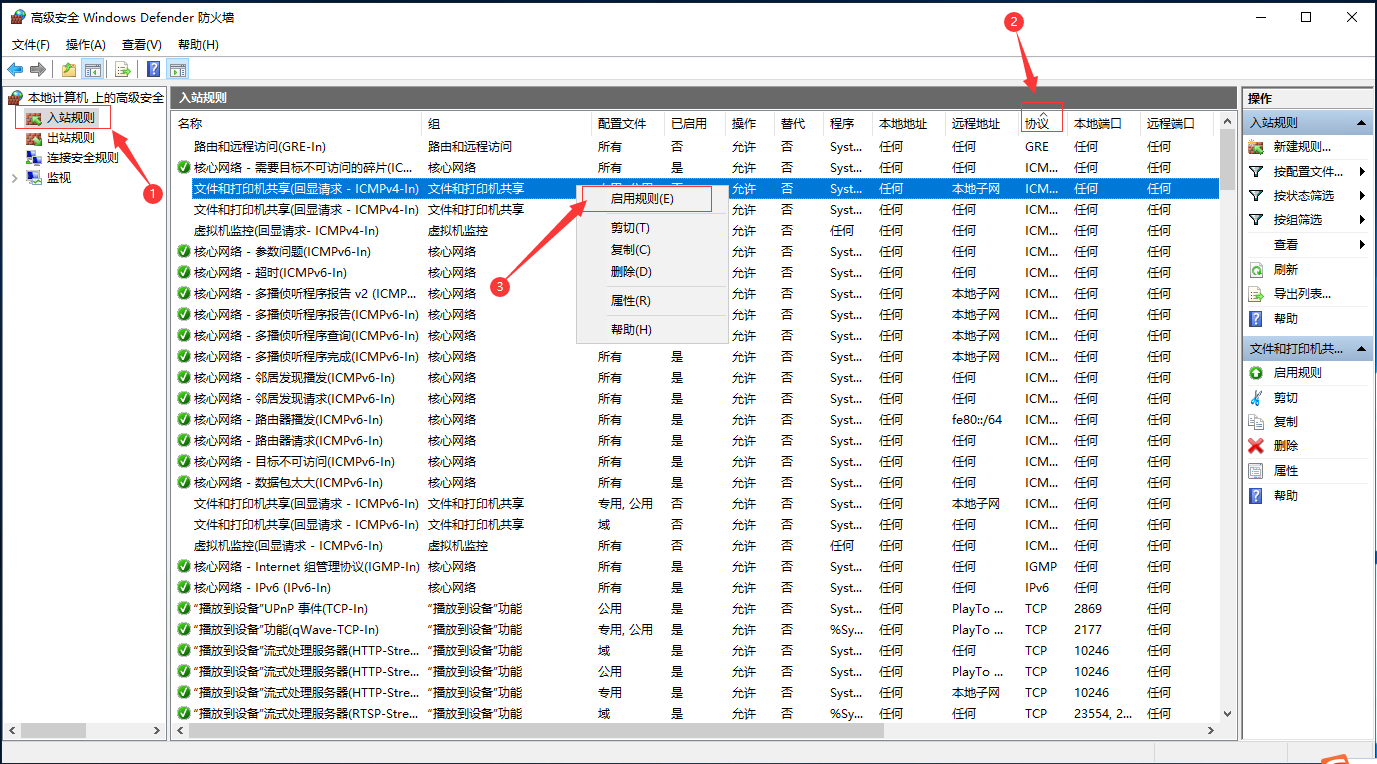Choose 剪切(T) from the context menu
Viewport: 1377px width, 764px height.
pos(652,228)
